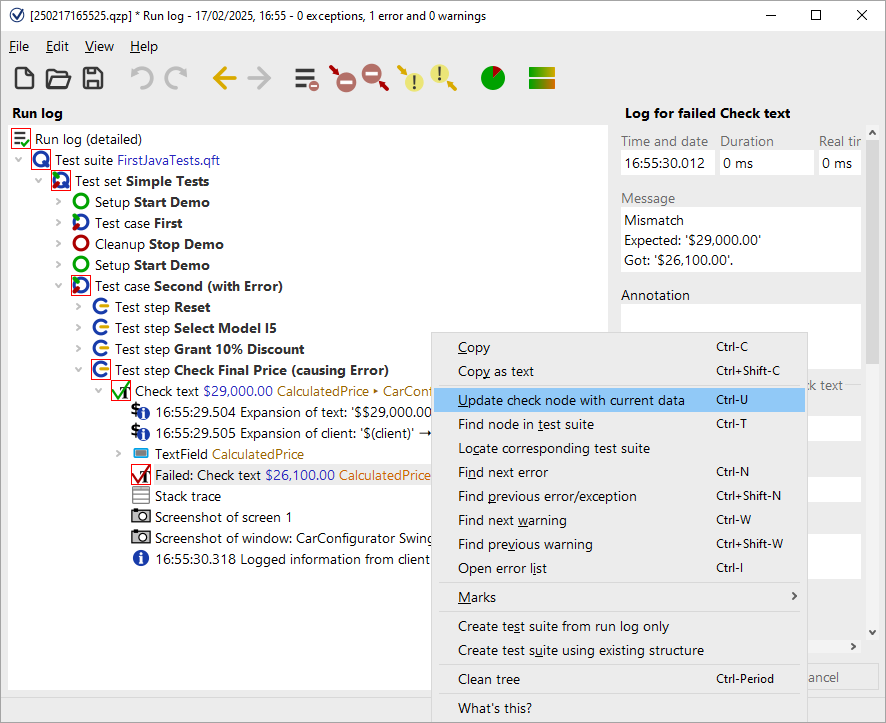Find previous error toolbar icon

click(x=375, y=77)
